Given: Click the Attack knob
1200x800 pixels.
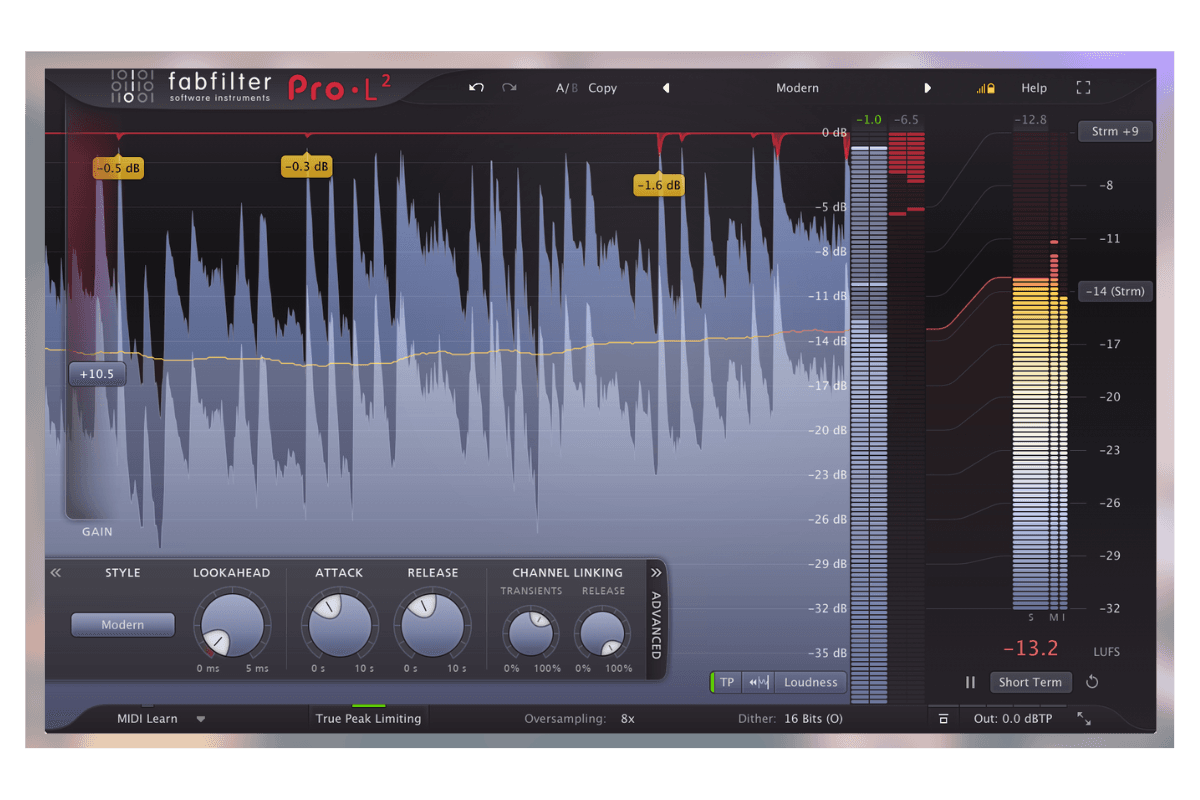Looking at the screenshot, I should point(339,625).
